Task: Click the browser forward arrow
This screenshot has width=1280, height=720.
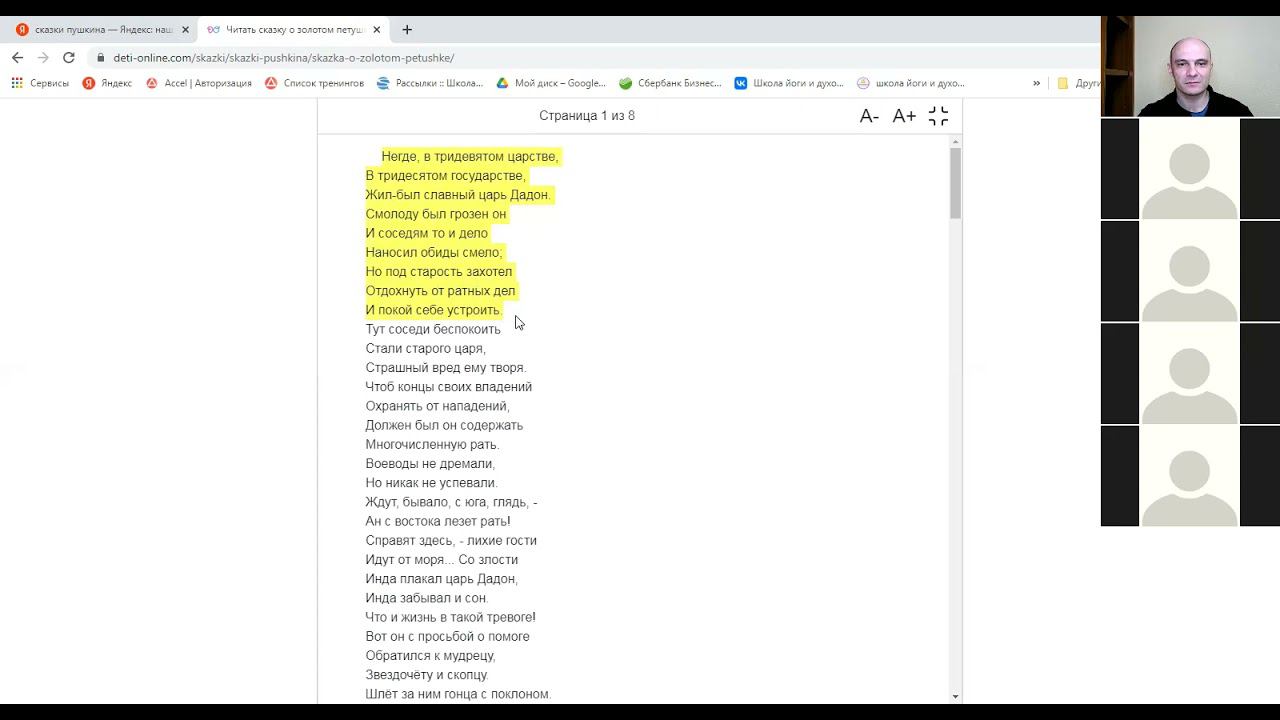Action: (x=43, y=58)
